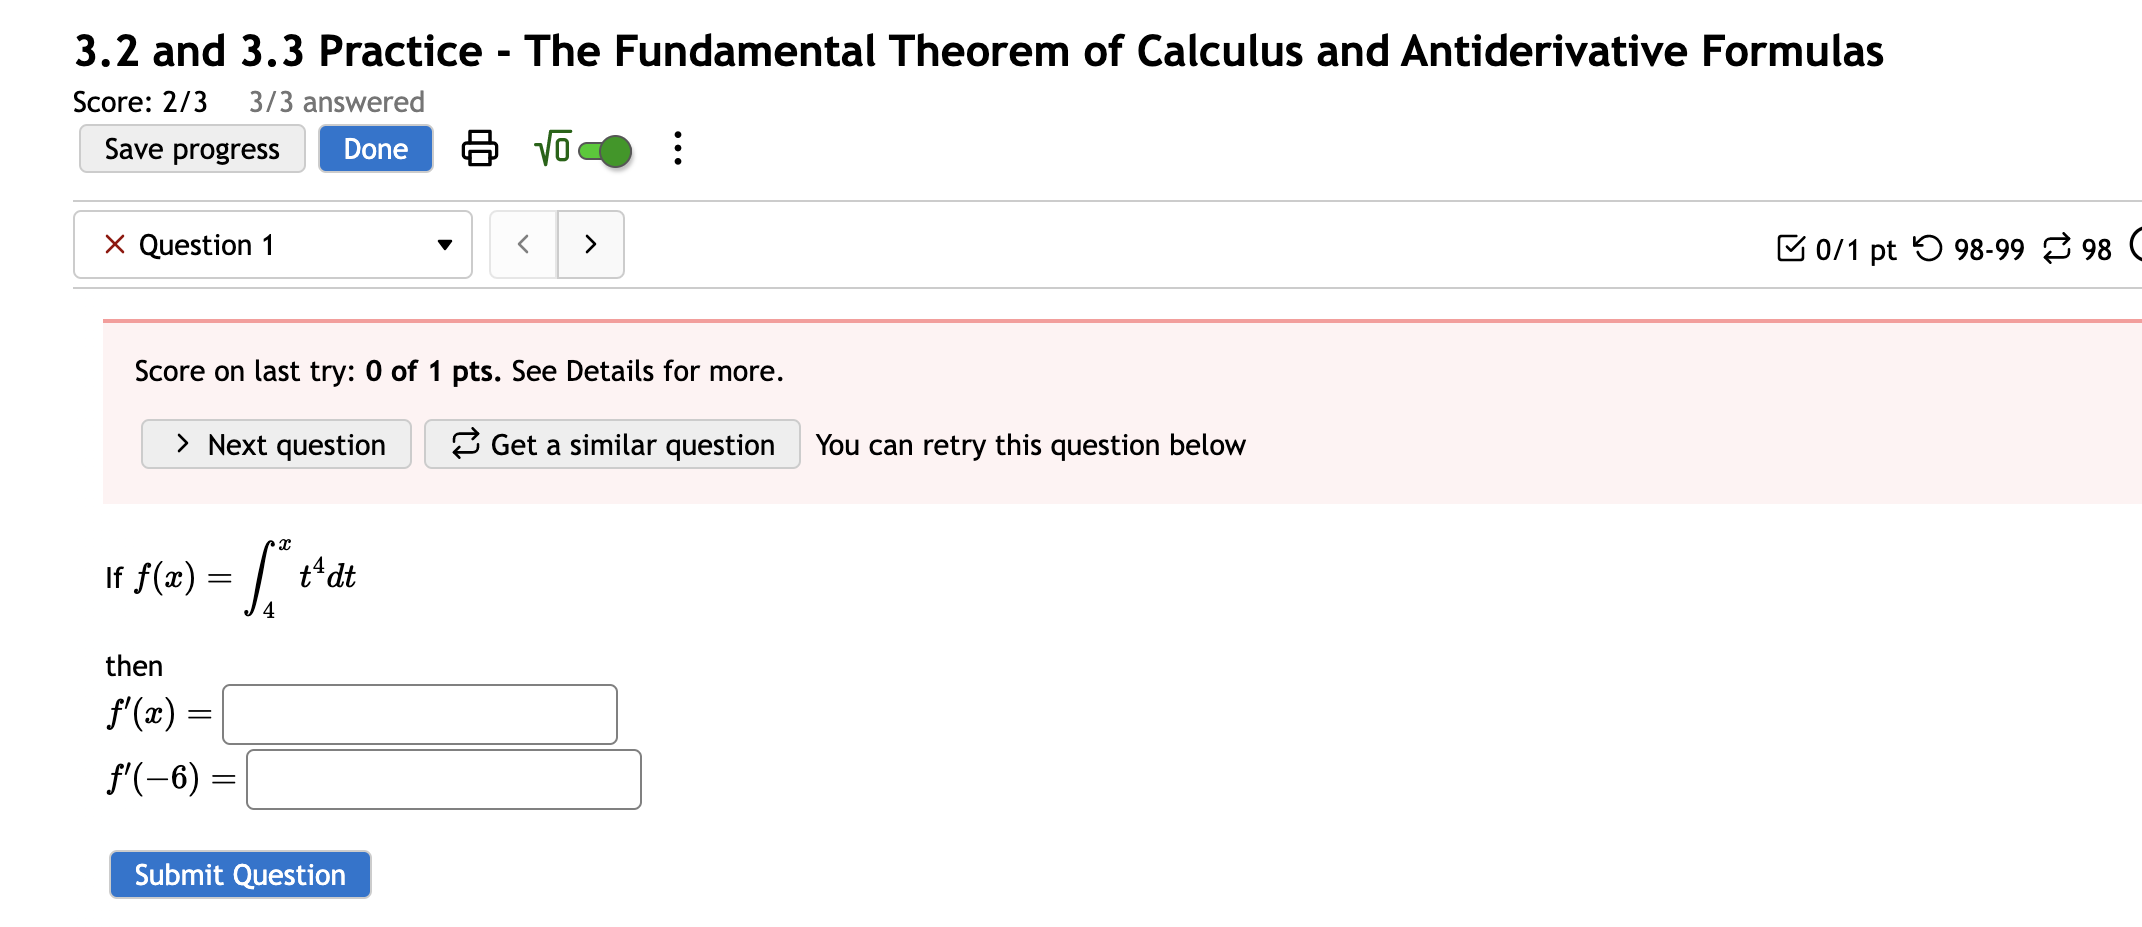
Task: Toggle off the green math preview switch
Action: (605, 149)
